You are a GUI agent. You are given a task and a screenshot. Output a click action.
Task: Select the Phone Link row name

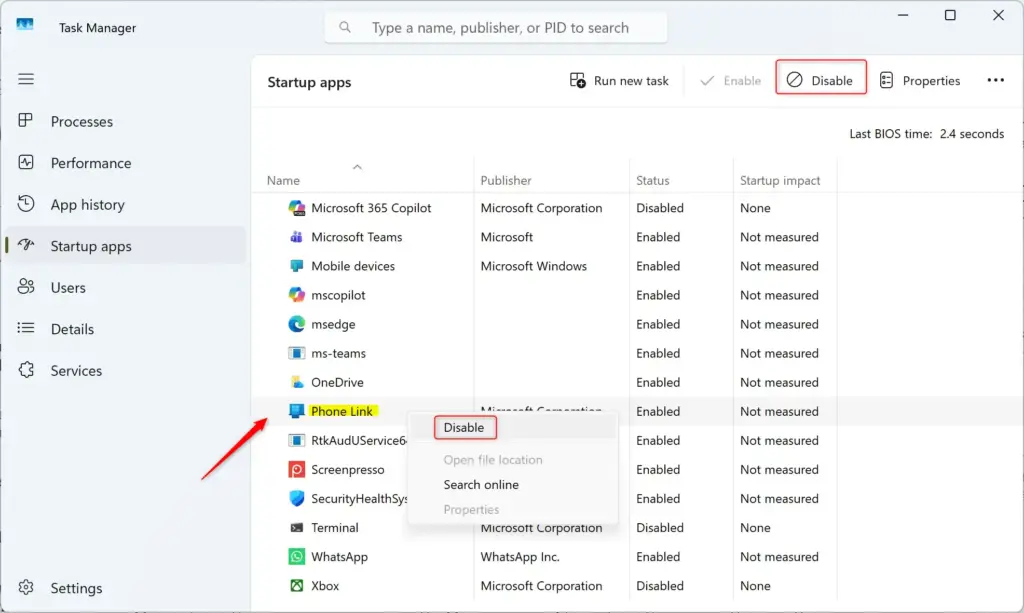(342, 411)
